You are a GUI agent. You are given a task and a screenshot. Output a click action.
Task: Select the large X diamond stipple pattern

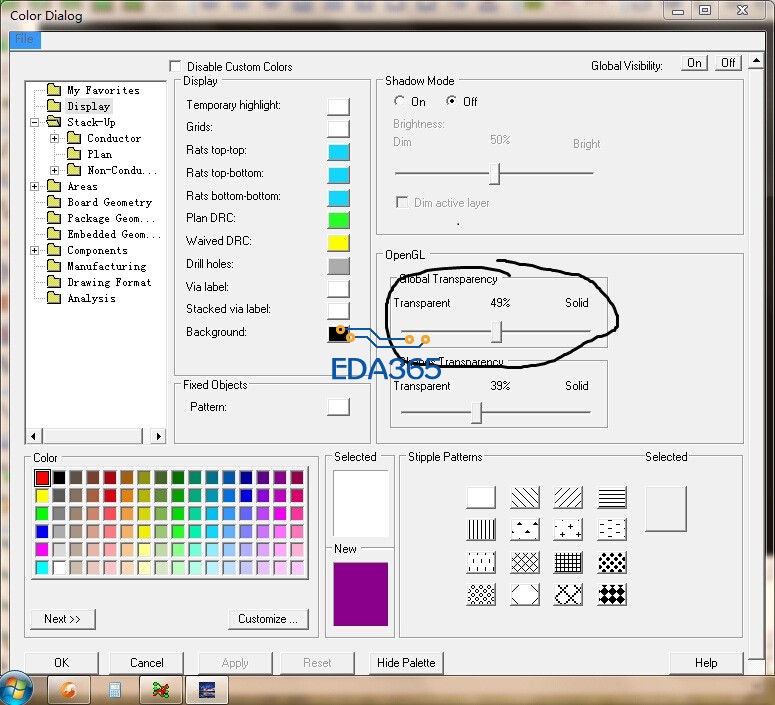pos(568,594)
